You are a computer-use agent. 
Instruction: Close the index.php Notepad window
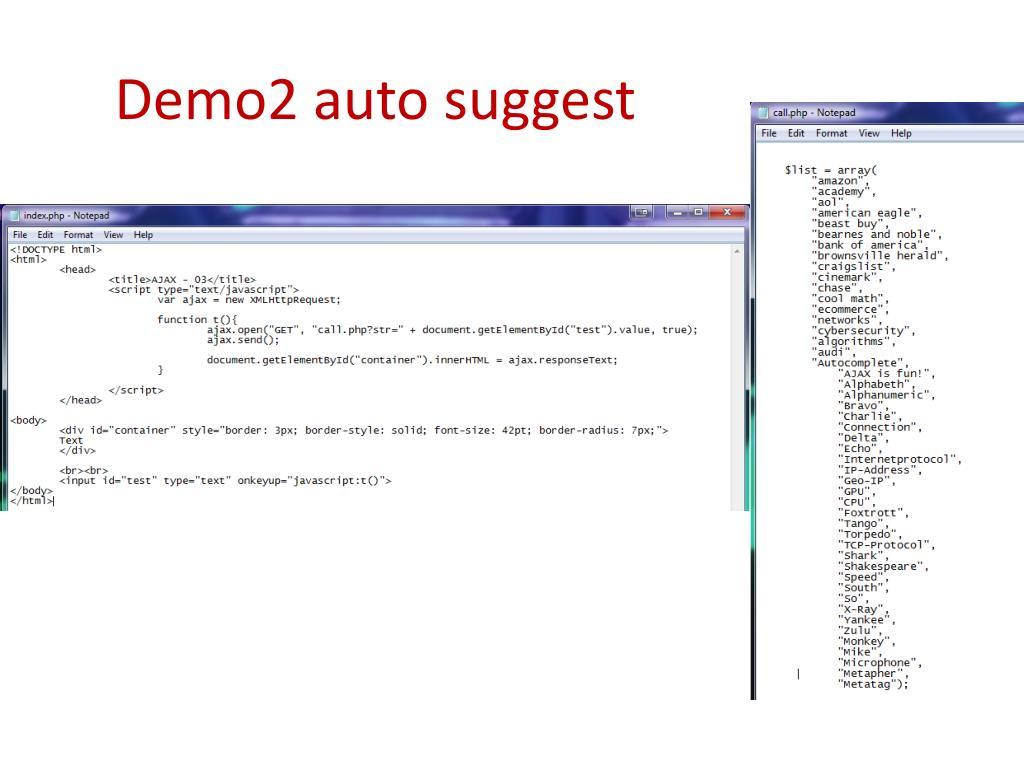pos(727,212)
